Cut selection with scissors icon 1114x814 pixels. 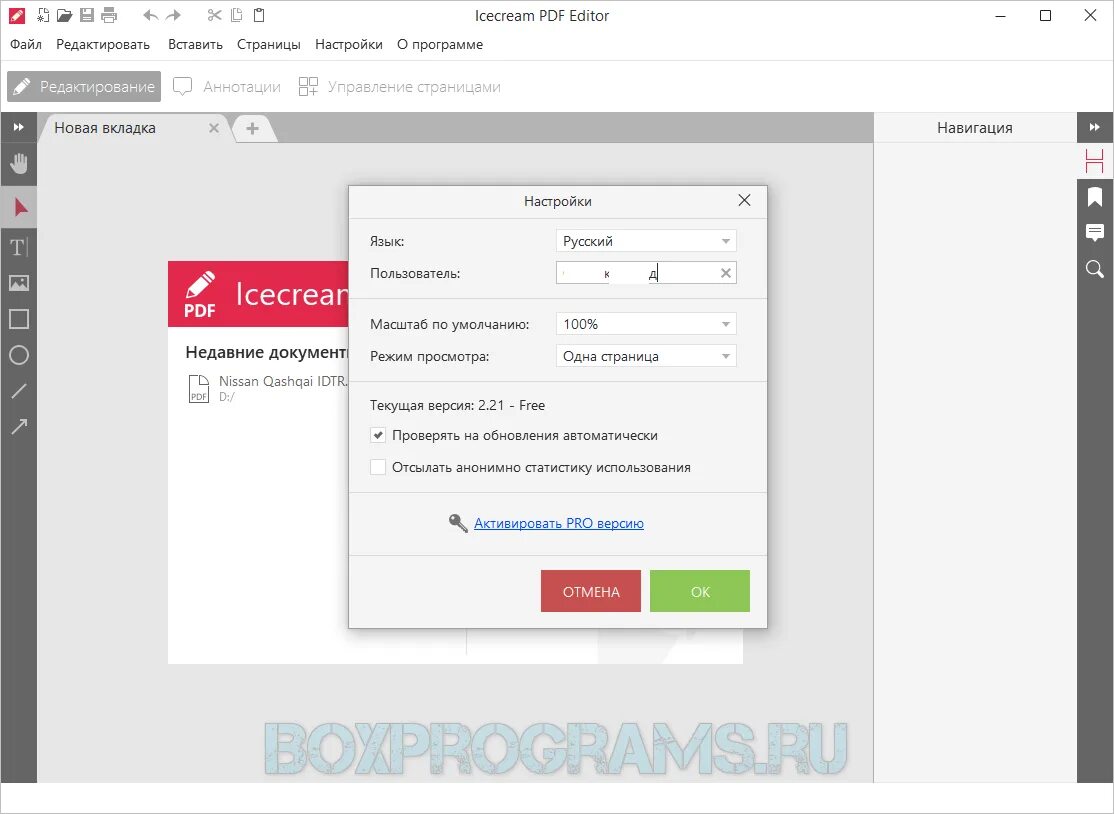coord(215,15)
